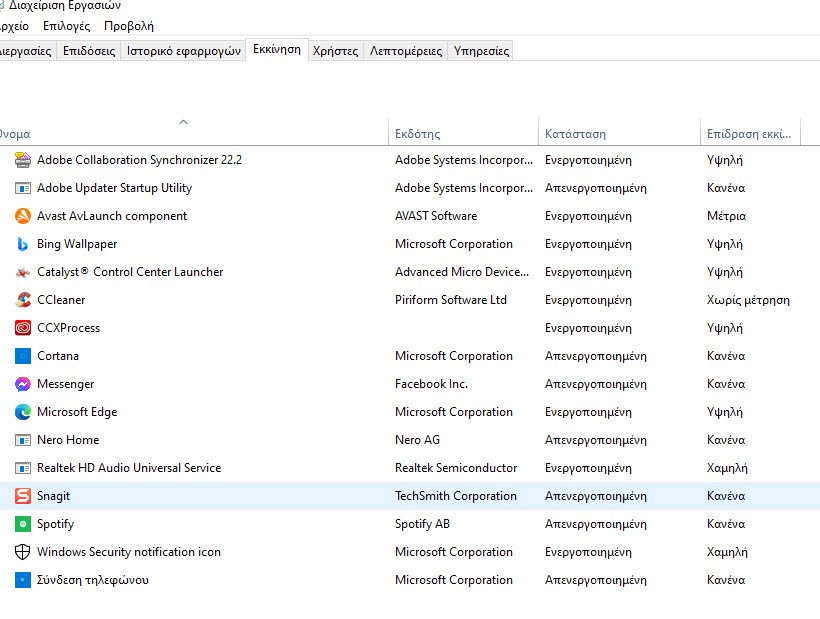Click the Adobe Collaboration Synchronizer icon

point(22,160)
